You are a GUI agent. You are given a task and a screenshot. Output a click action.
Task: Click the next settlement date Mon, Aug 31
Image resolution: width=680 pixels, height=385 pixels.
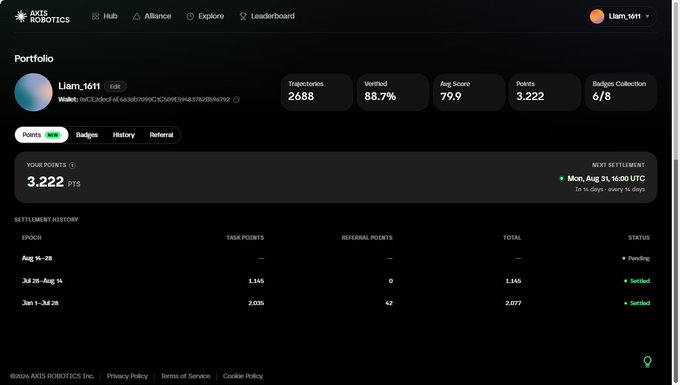click(606, 179)
